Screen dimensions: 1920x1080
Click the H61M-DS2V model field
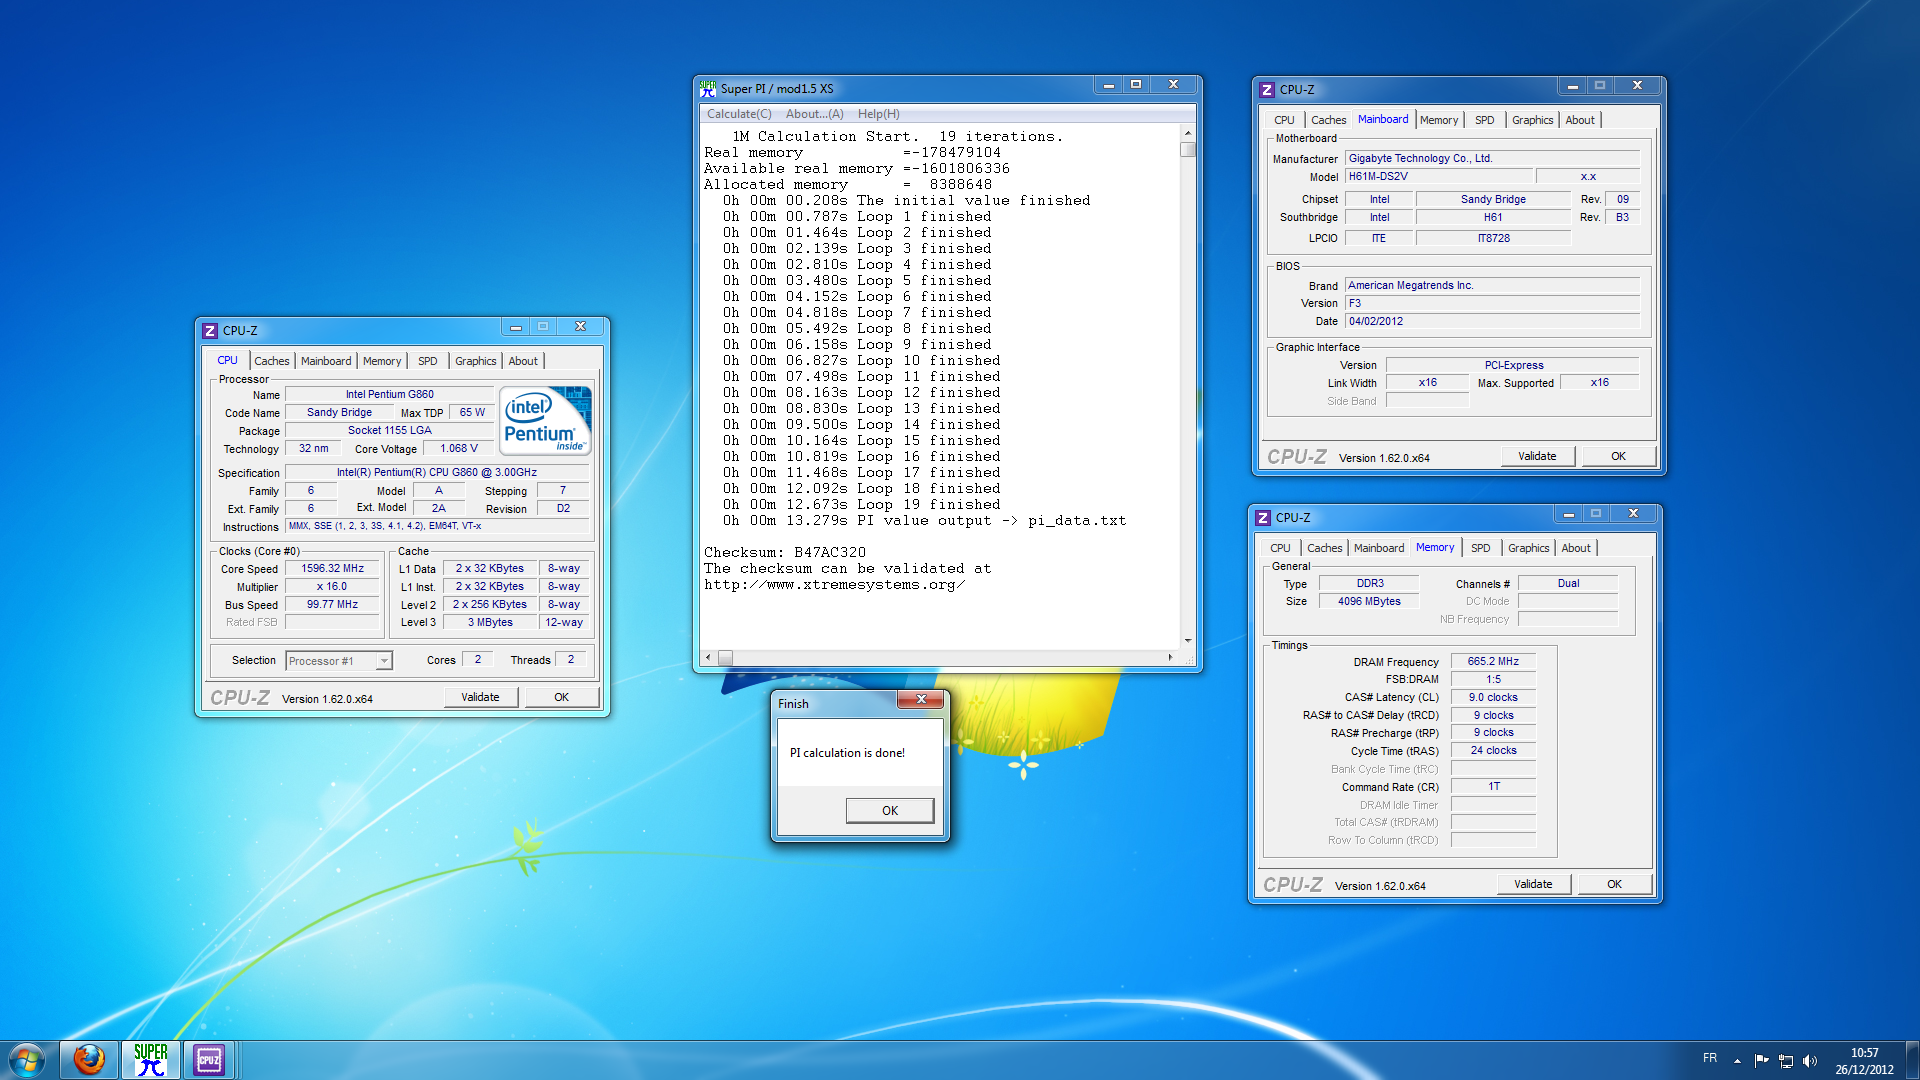(1438, 176)
